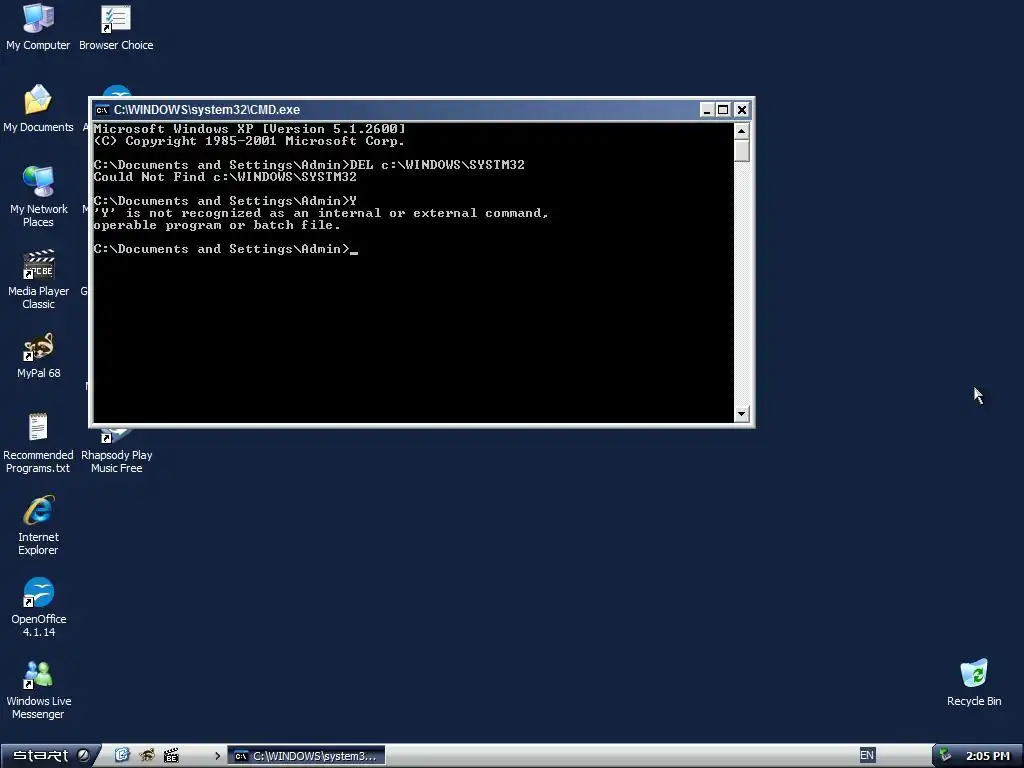Open the Start menu
The height and width of the screenshot is (768, 1024).
(x=49, y=755)
